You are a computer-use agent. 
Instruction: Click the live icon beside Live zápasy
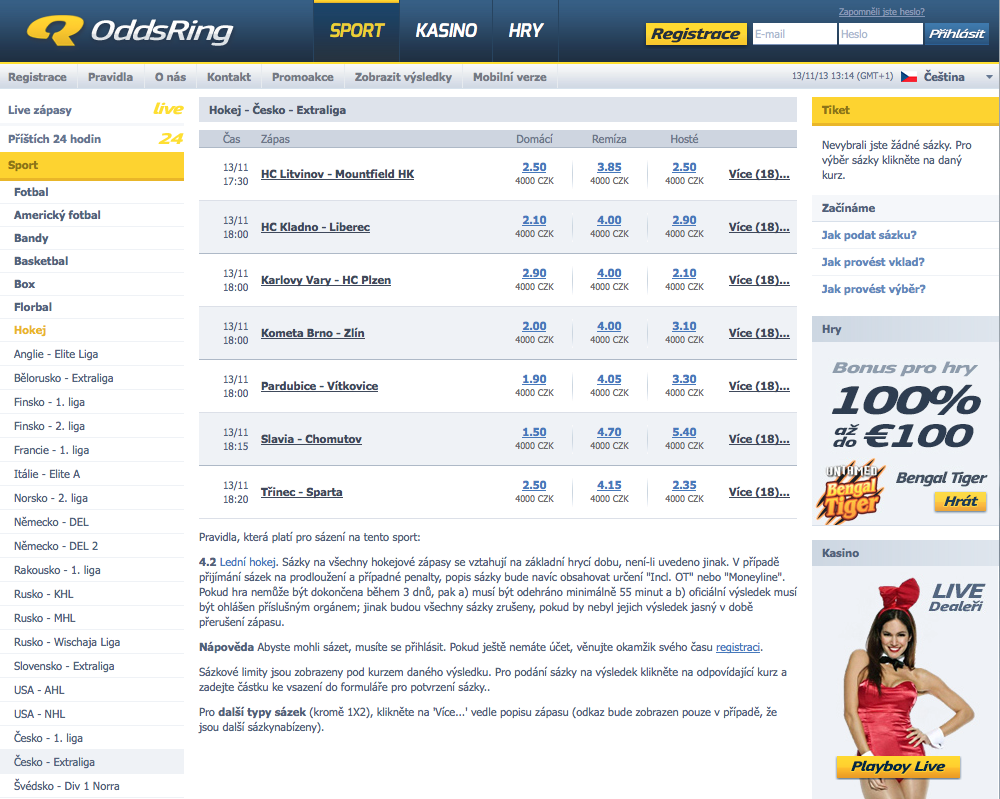click(x=168, y=109)
